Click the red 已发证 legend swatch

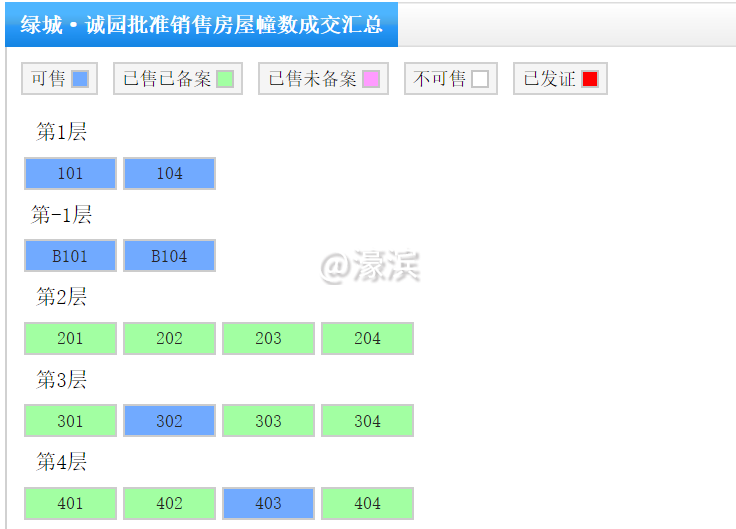coord(590,79)
